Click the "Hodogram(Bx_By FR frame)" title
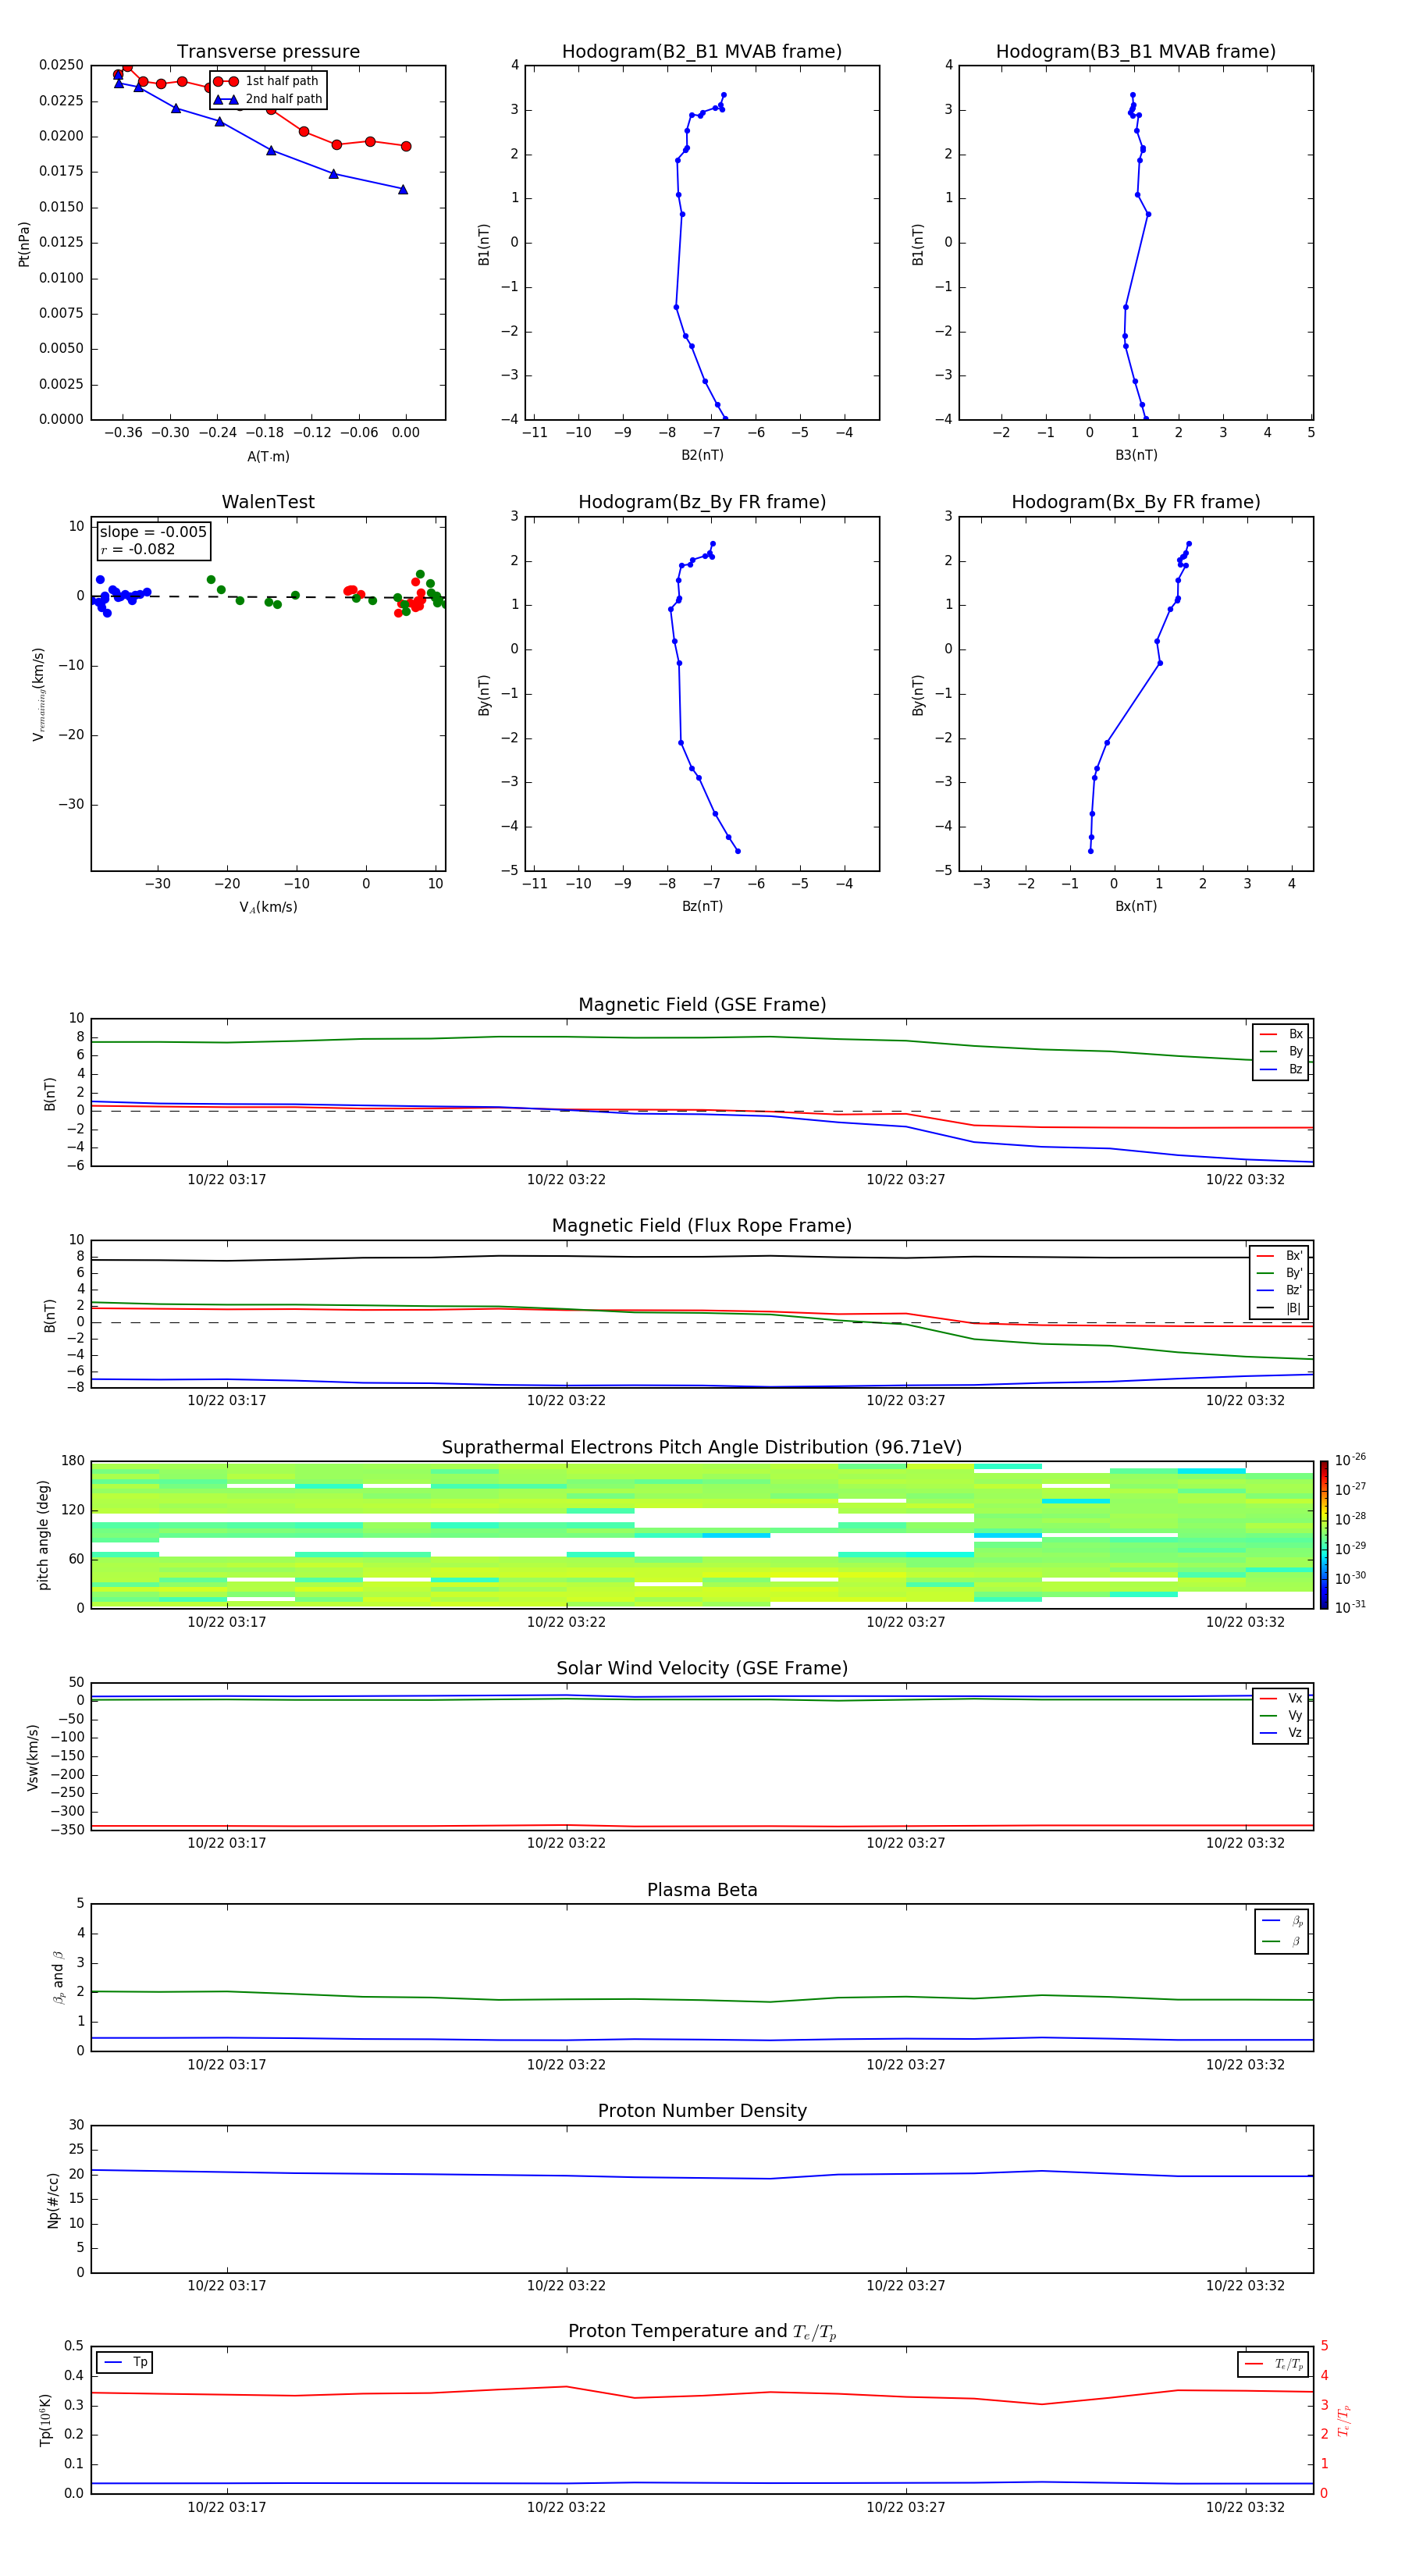Screen dimensions: 1405x2576 pyautogui.click(x=1136, y=502)
